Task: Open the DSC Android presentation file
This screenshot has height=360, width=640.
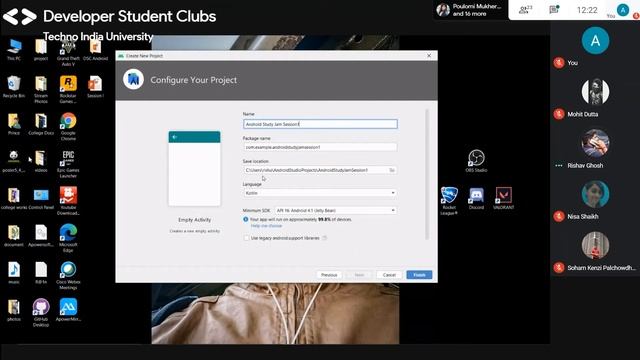Action: point(95,50)
